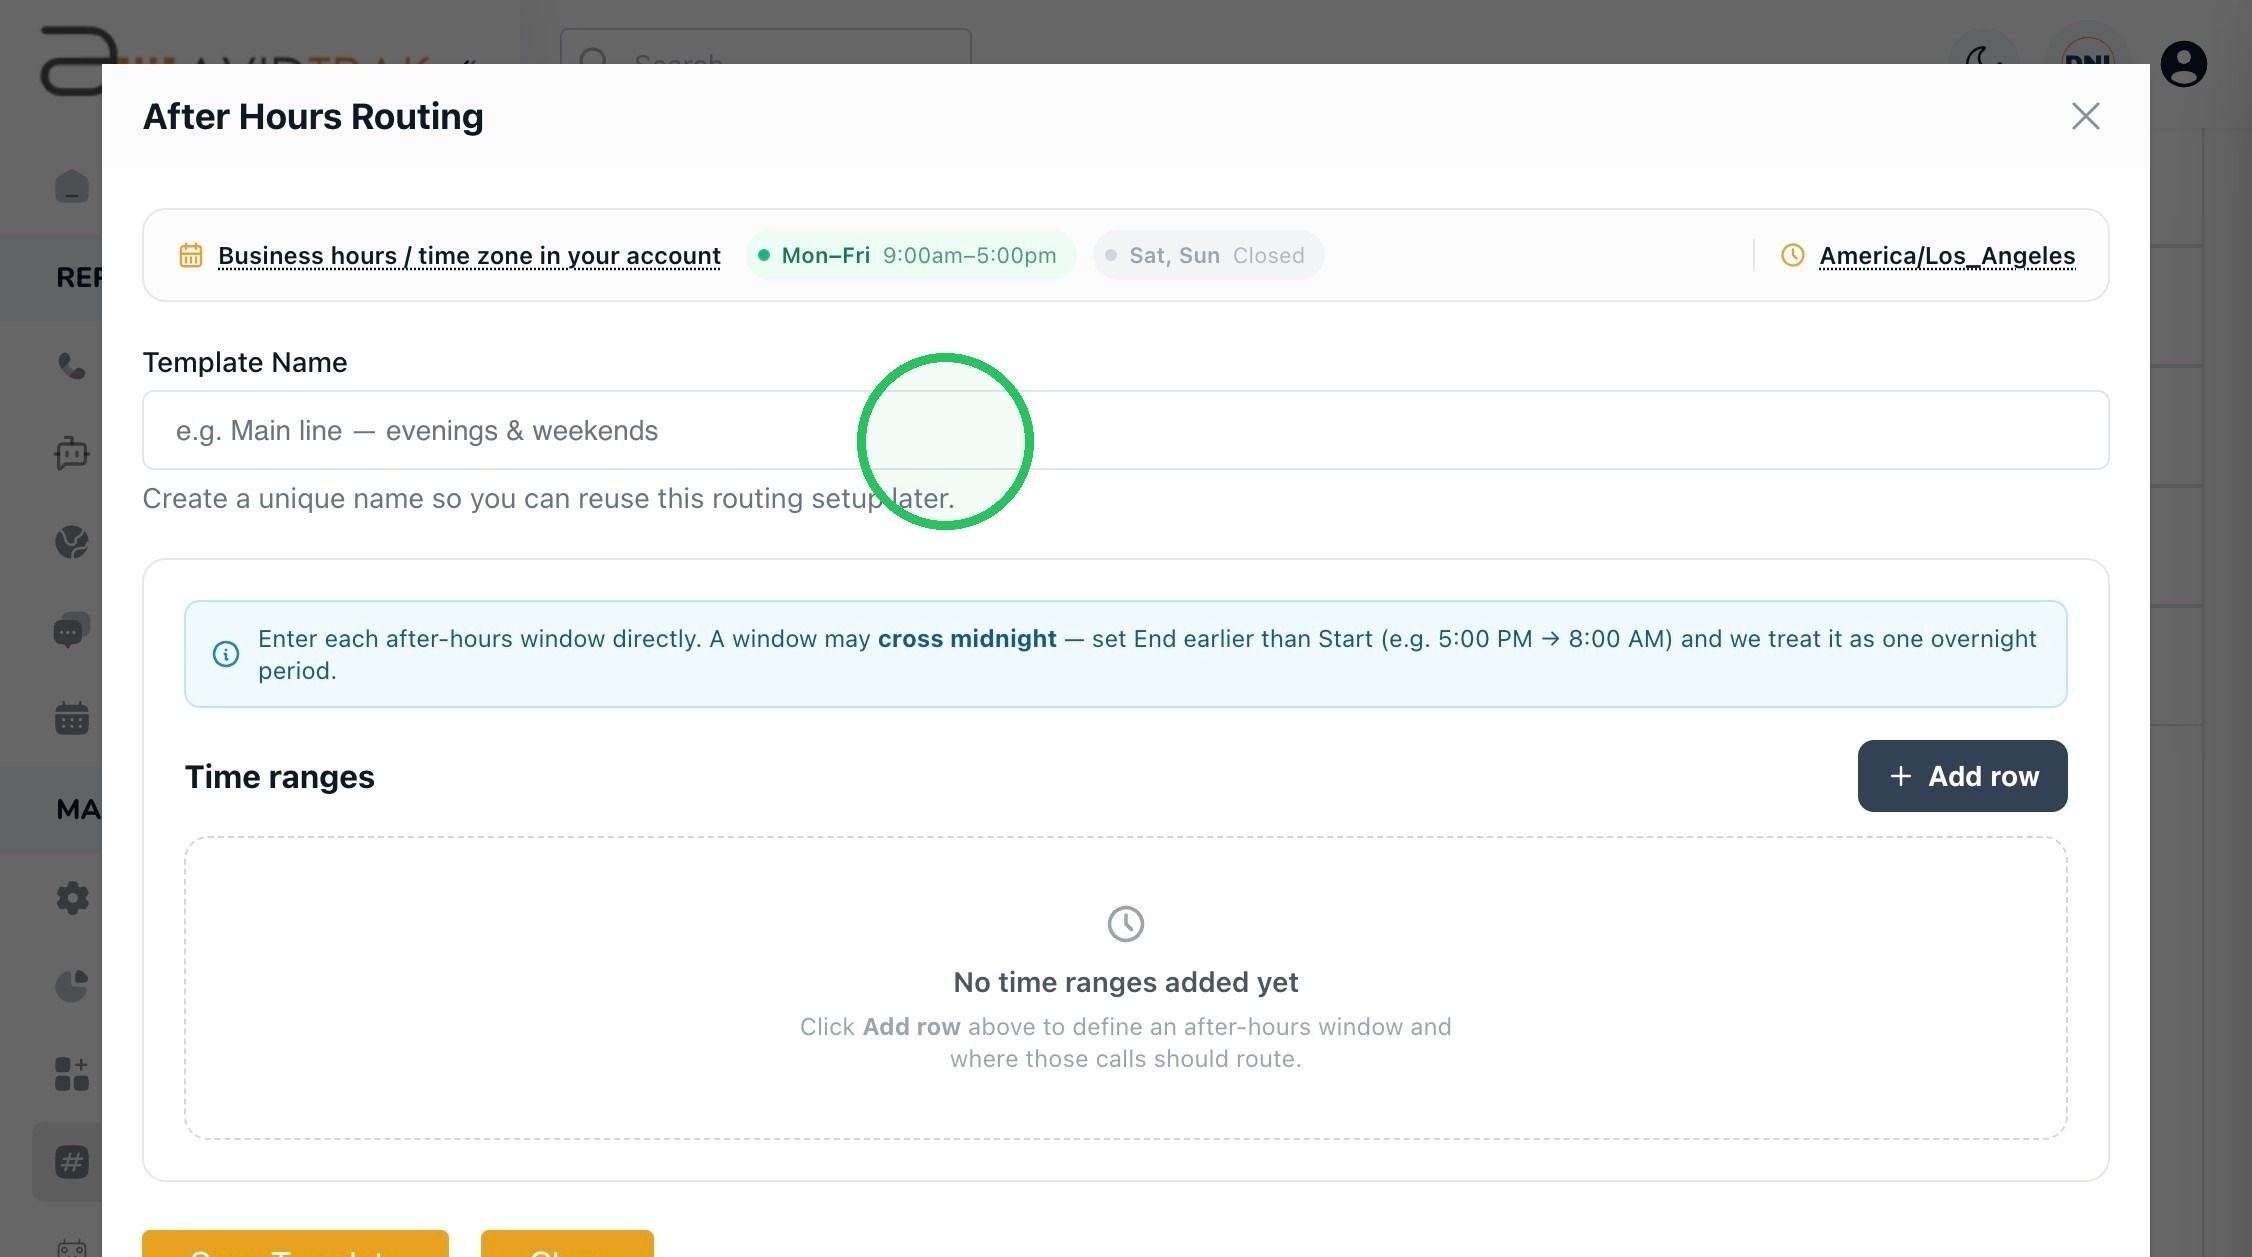The image size is (2252, 1257).
Task: Open Business hours / time zone in your account link
Action: click(469, 255)
